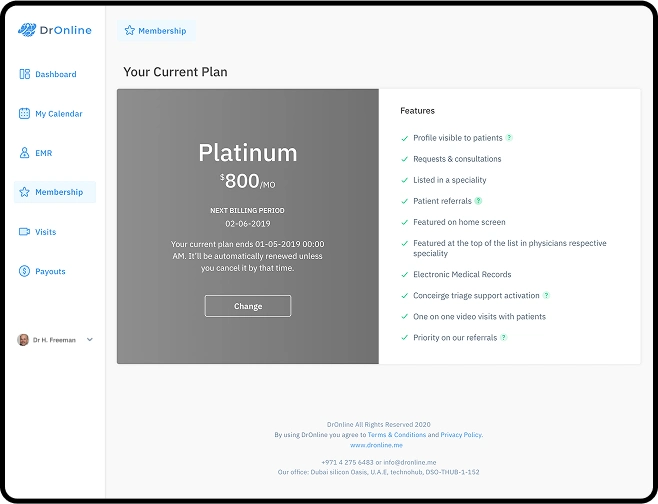Click help icon beside Concierge triage support activation
The width and height of the screenshot is (658, 504).
[x=546, y=295]
